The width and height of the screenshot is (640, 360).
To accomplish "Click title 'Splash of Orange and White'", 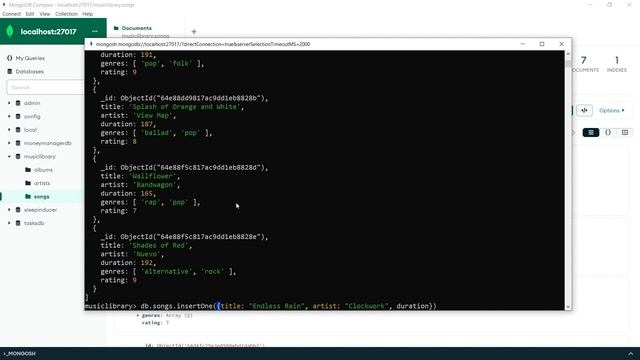I will click(186, 107).
